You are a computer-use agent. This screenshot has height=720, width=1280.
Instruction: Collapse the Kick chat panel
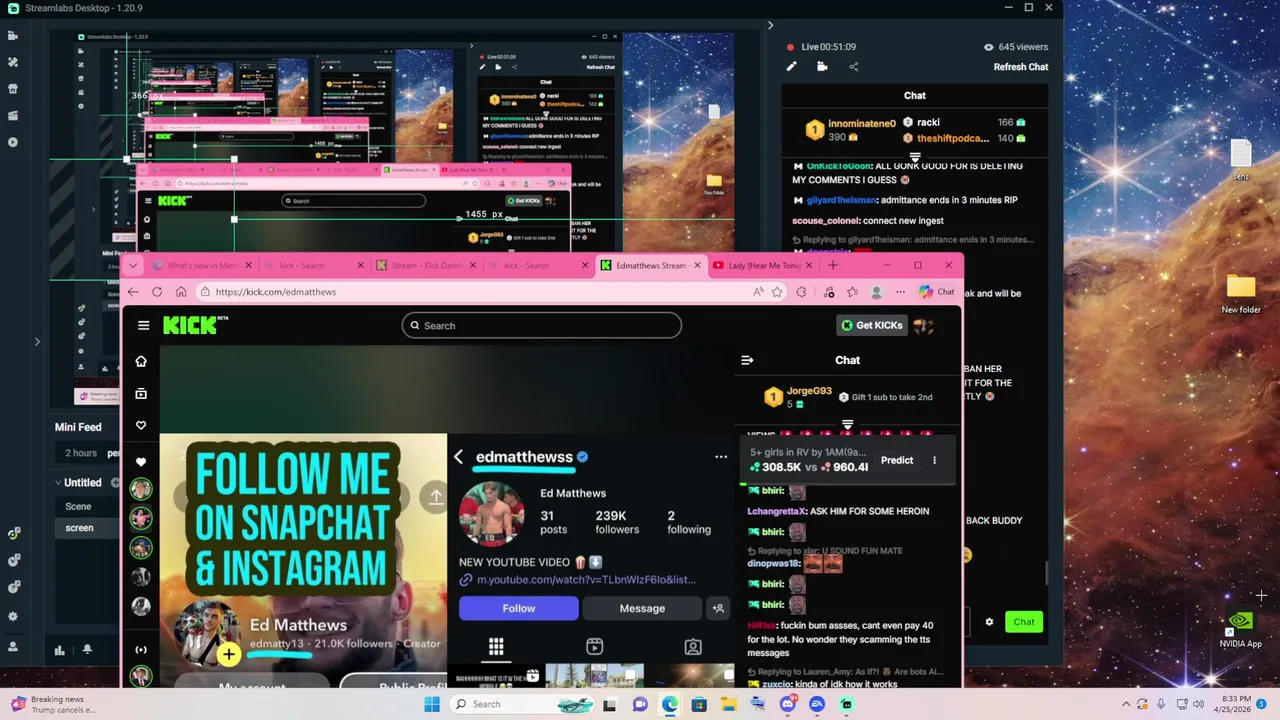coord(747,360)
